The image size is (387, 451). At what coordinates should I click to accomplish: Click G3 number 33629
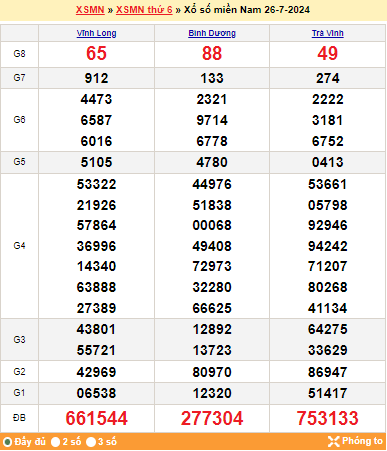point(328,350)
